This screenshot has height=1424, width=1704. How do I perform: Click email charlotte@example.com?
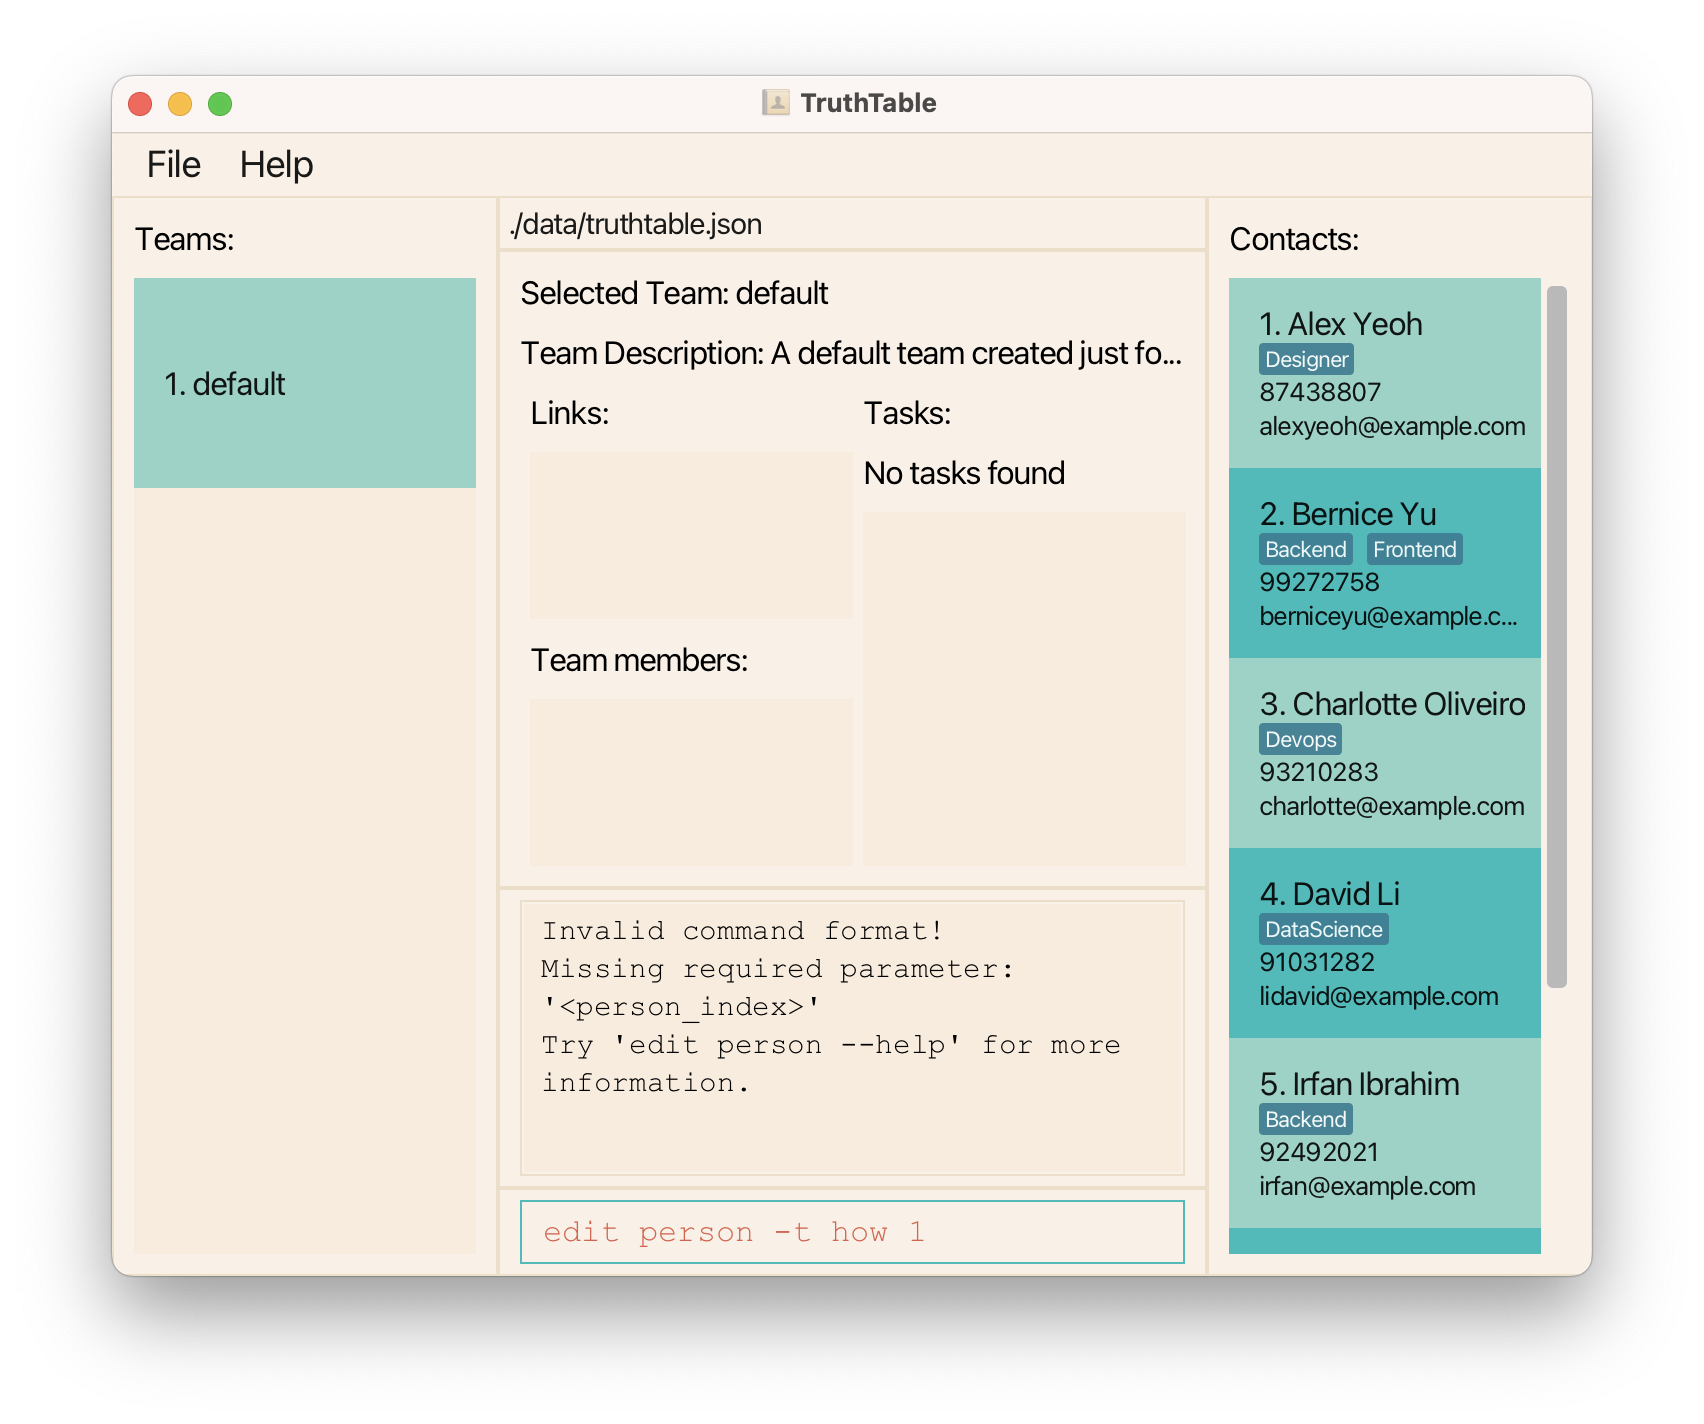[x=1391, y=806]
